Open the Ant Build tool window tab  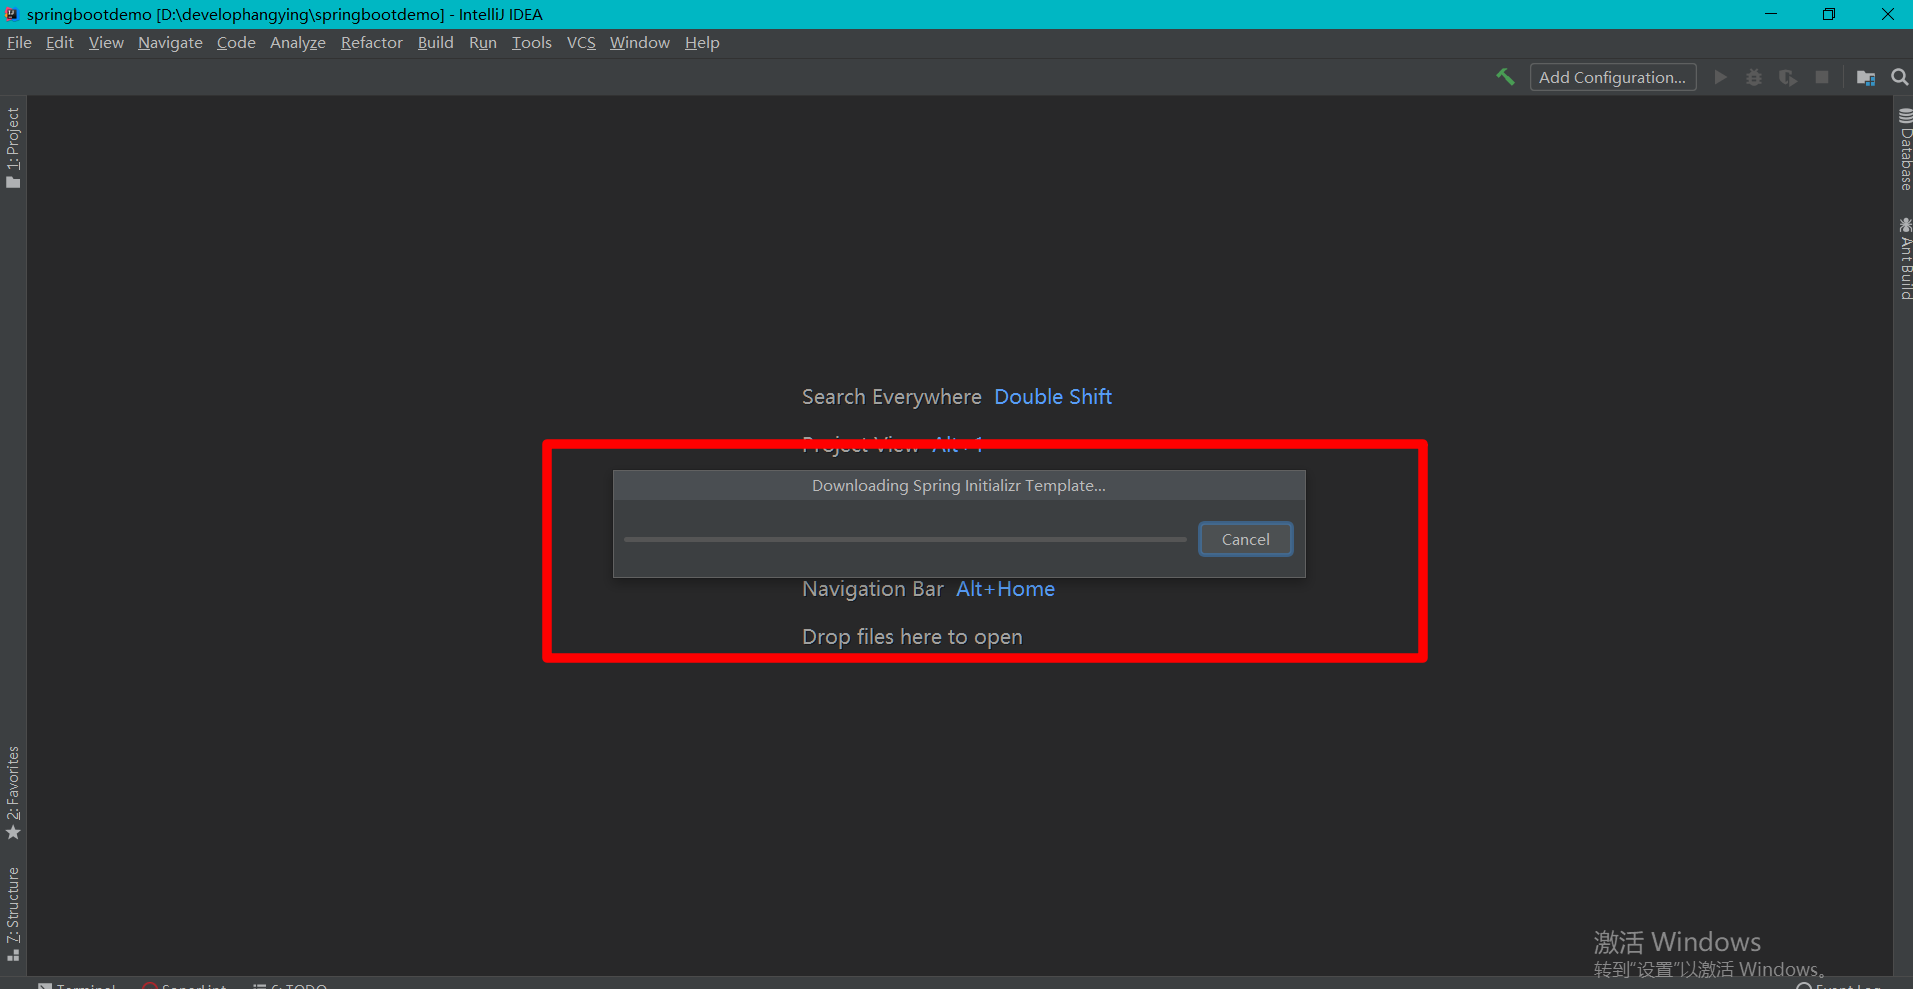1904,258
